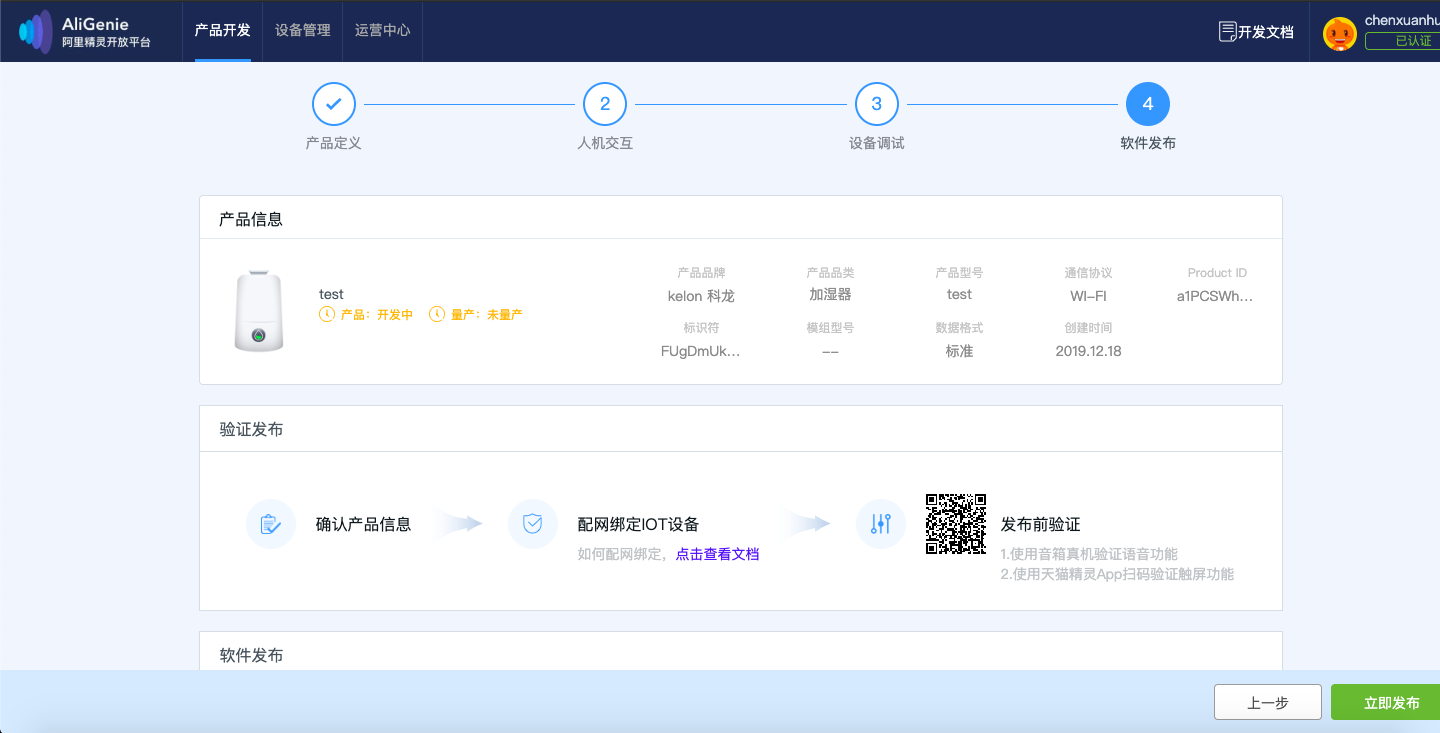Click the Product ID value a1PCSWh…
Image resolution: width=1440 pixels, height=733 pixels.
(1215, 295)
